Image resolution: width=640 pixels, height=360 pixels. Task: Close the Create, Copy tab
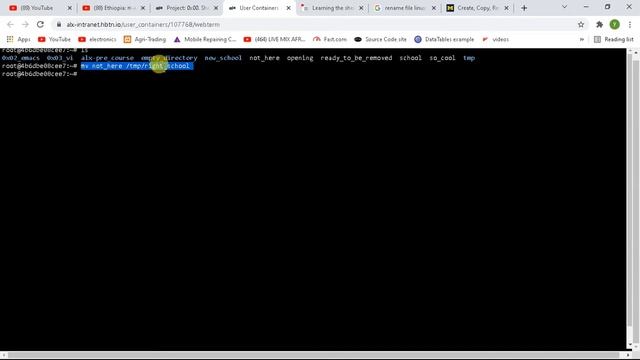tap(506, 8)
